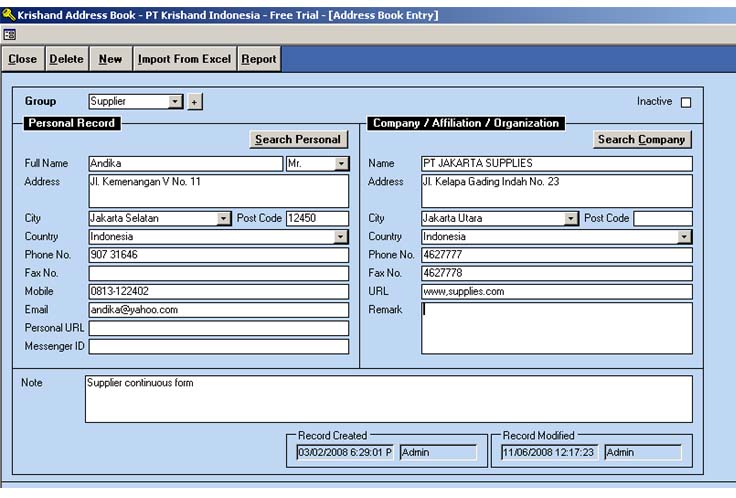Click Record Modified Admin field
Screen dimensions: 736x498
tap(643, 452)
